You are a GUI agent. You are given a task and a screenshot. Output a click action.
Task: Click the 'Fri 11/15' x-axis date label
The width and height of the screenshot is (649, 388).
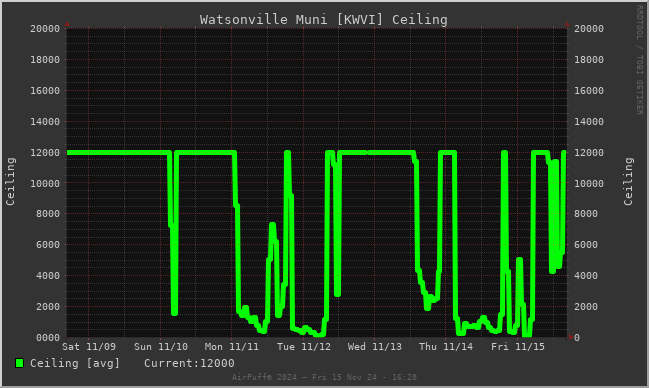pos(518,347)
